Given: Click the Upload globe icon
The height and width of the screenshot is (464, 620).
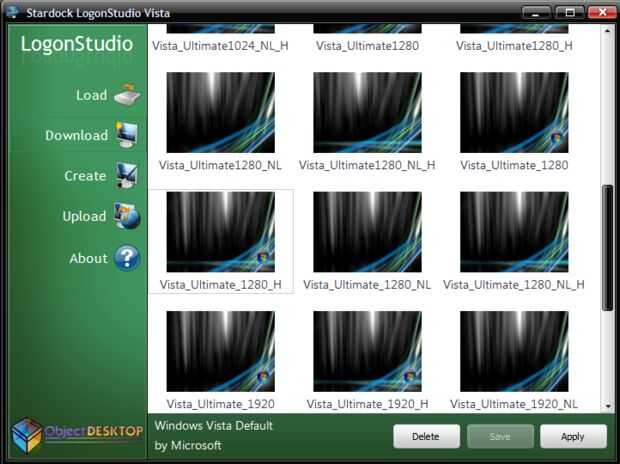Looking at the screenshot, I should [127, 216].
